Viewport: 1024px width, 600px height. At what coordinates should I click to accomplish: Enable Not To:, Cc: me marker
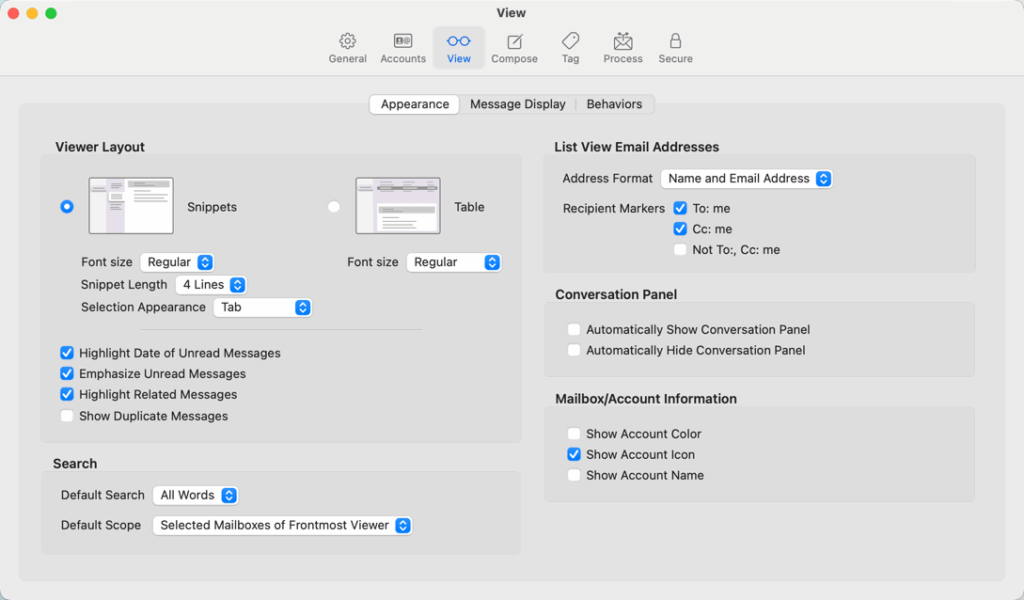(680, 249)
